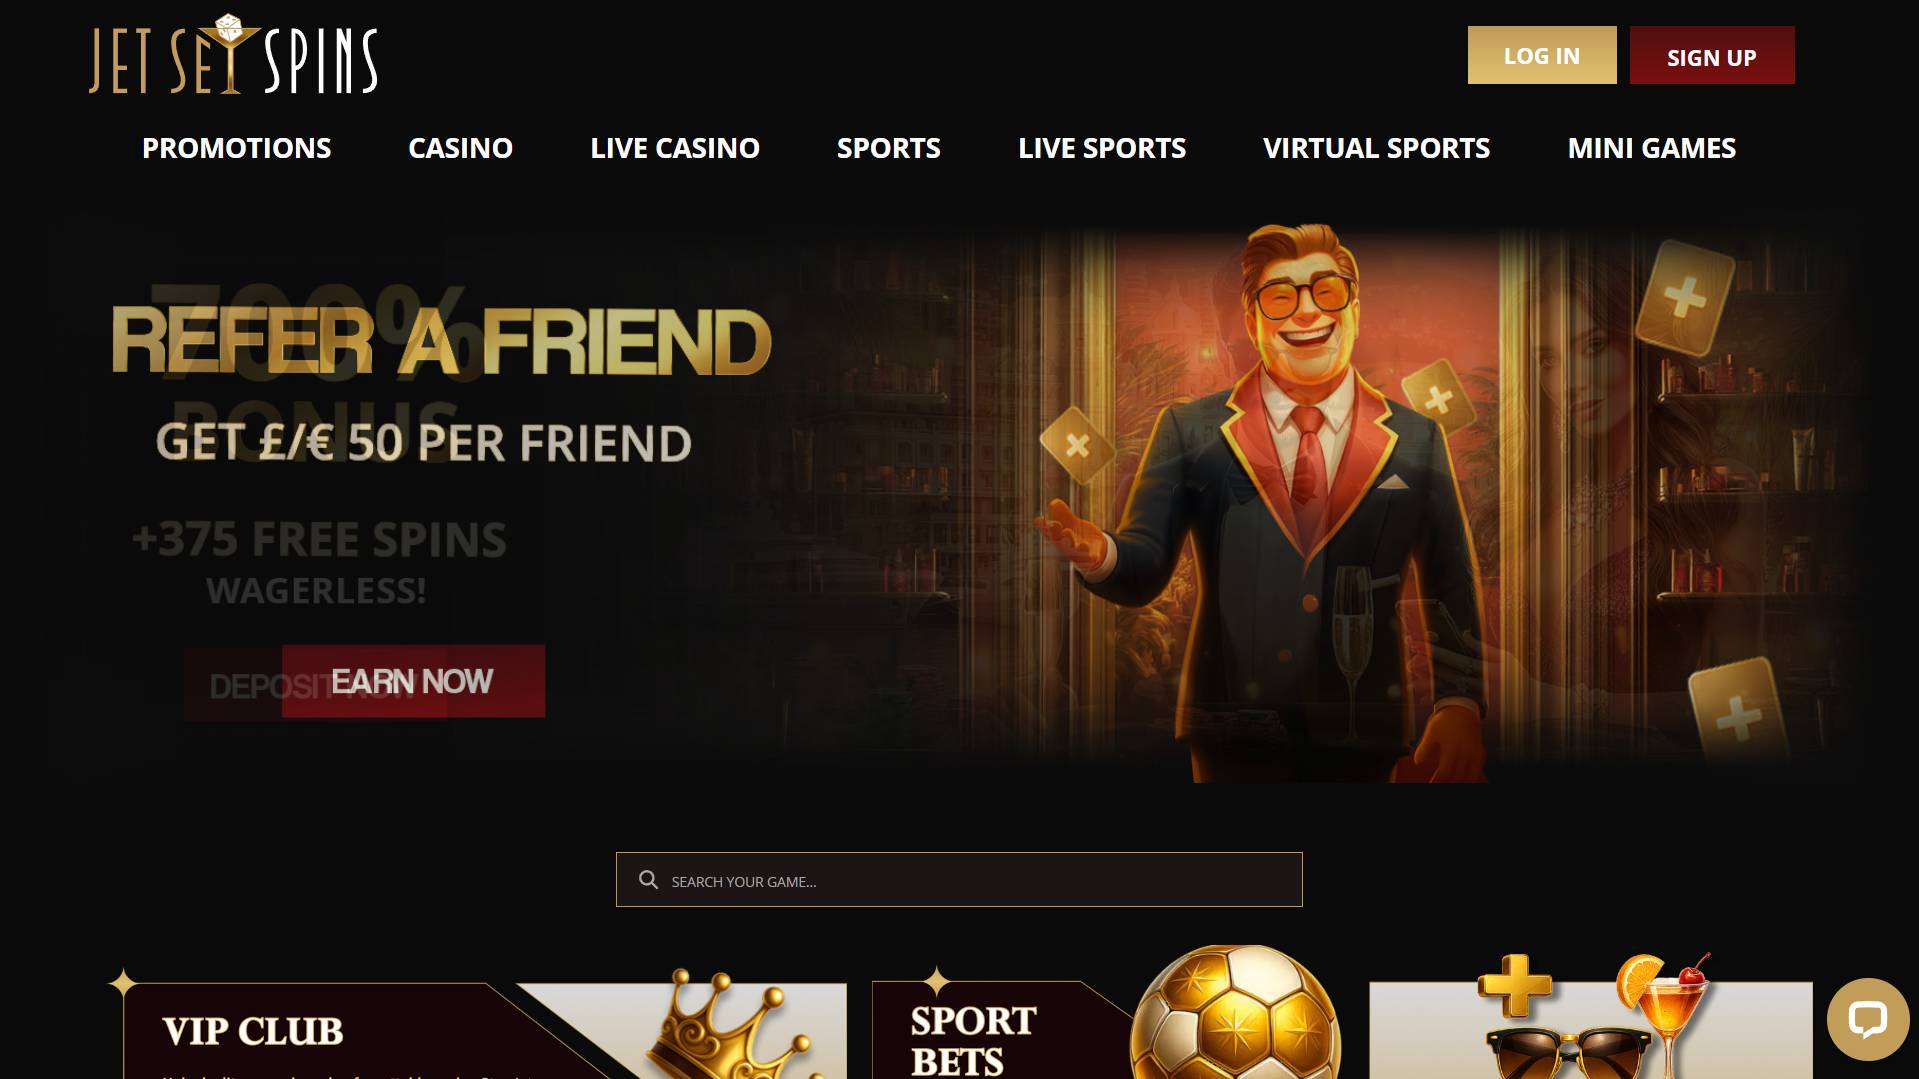Open Live Sports from the menu
This screenshot has height=1079, width=1919.
tap(1102, 148)
